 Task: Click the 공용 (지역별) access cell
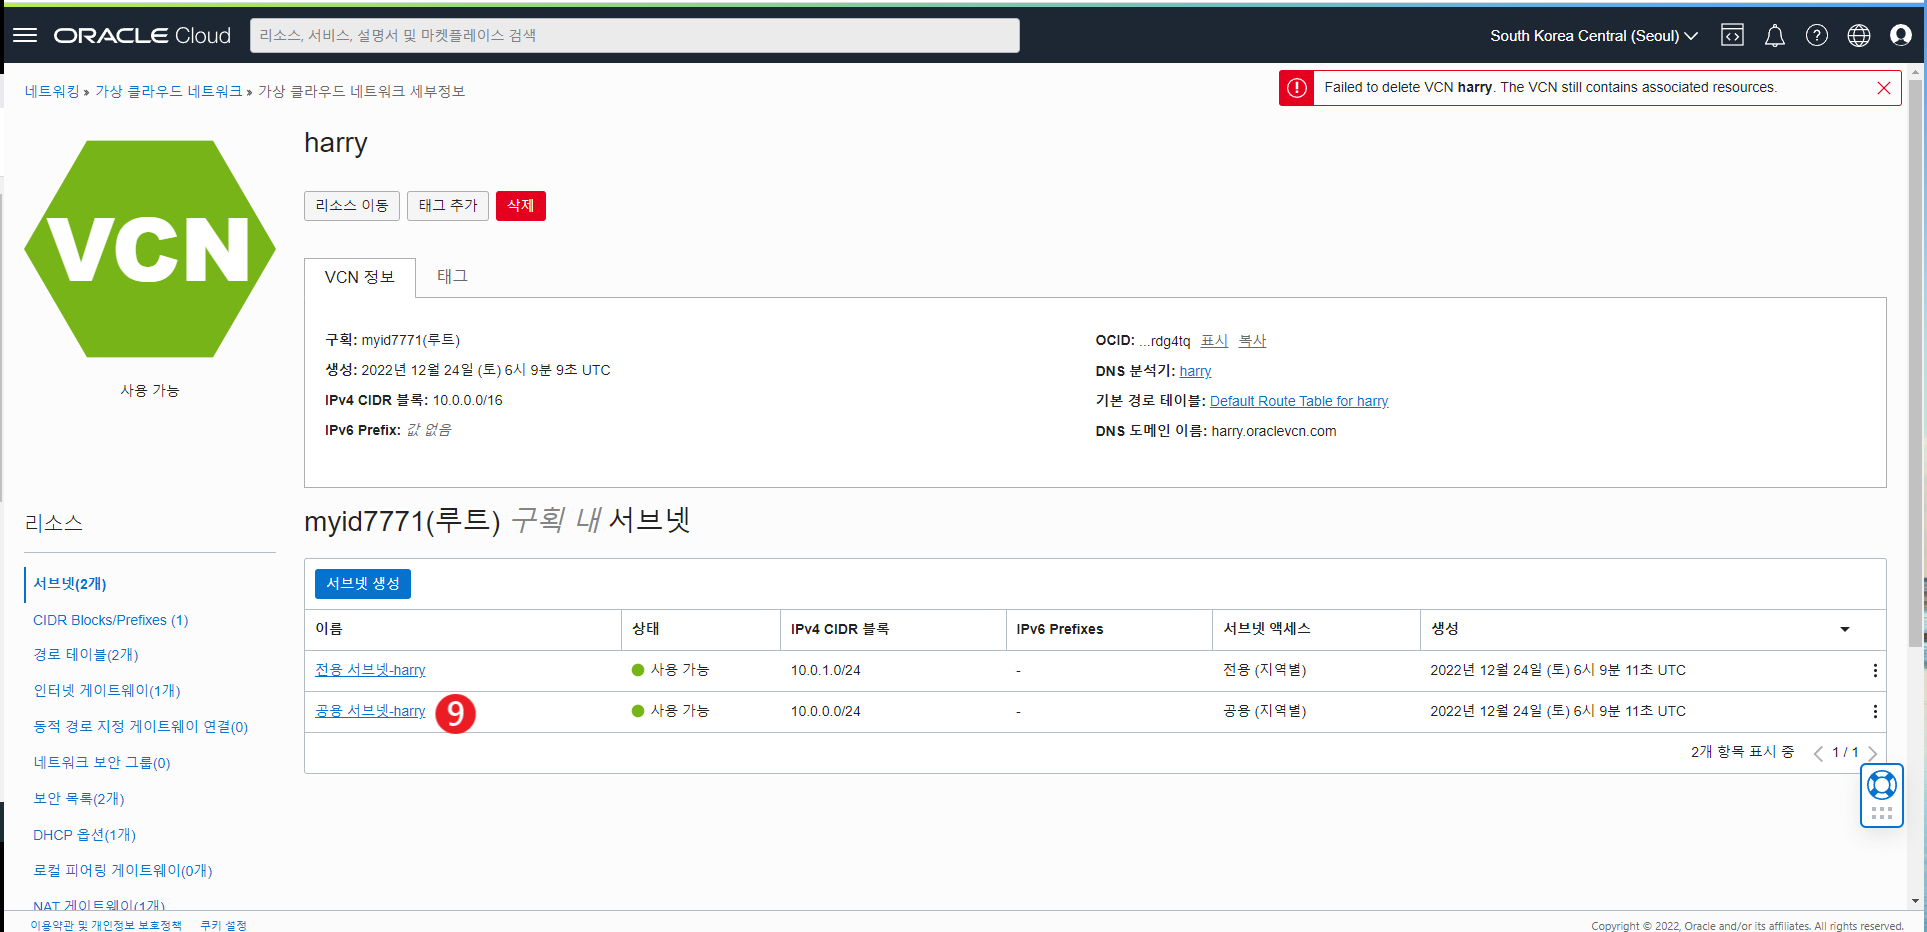tap(1265, 711)
